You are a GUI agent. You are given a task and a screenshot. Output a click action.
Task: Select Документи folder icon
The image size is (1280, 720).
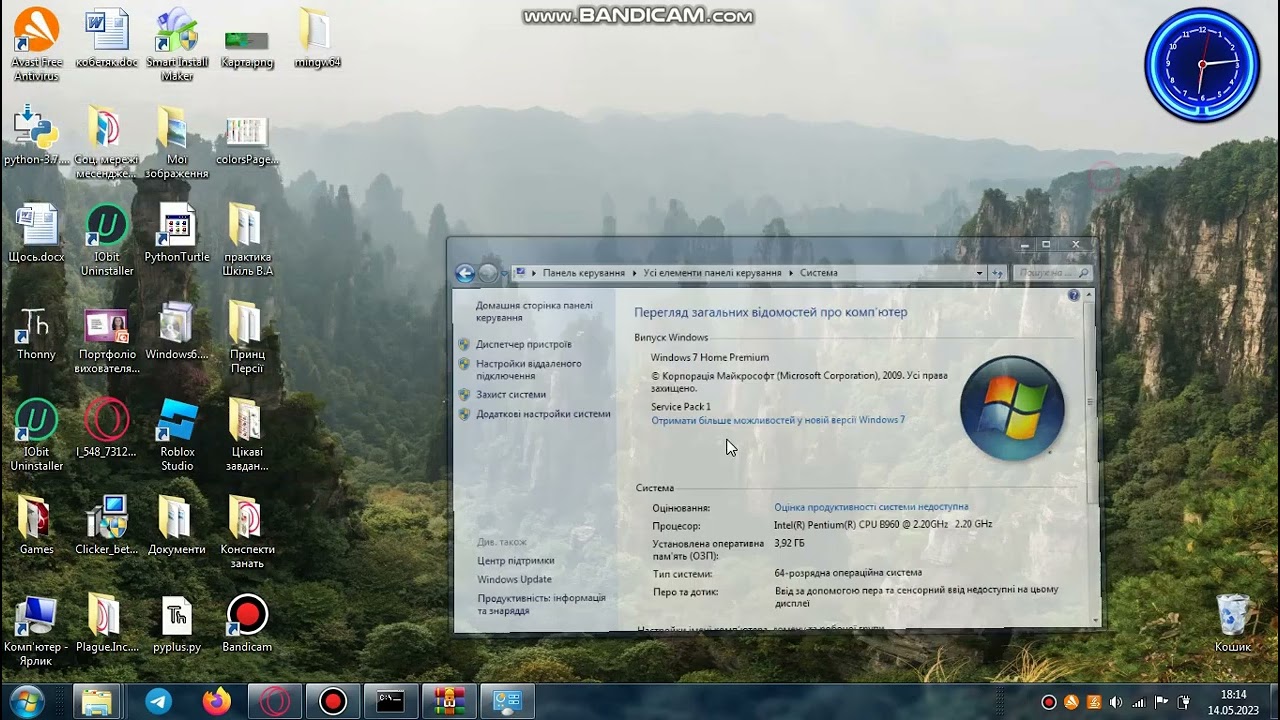pos(177,525)
